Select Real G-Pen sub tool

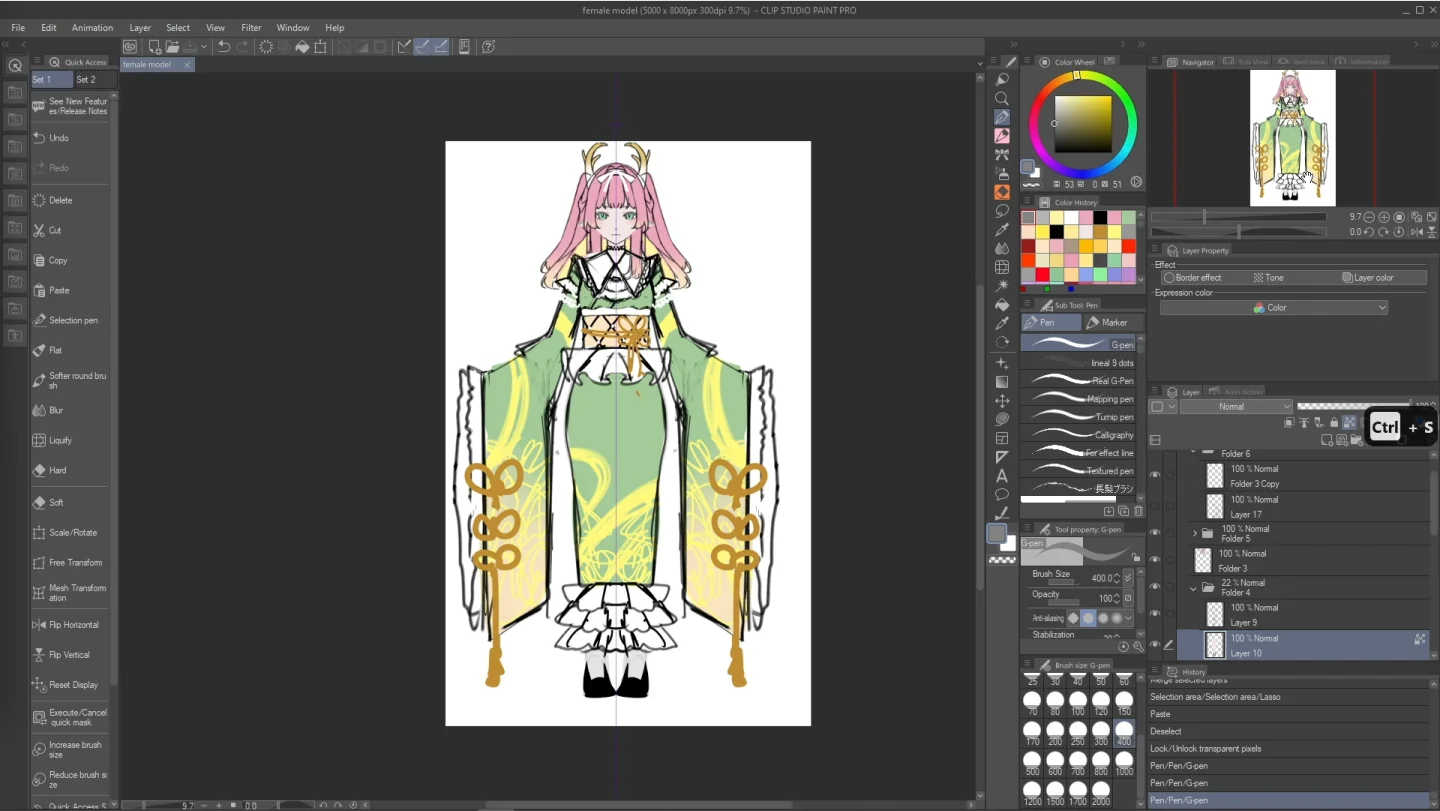(x=1078, y=381)
